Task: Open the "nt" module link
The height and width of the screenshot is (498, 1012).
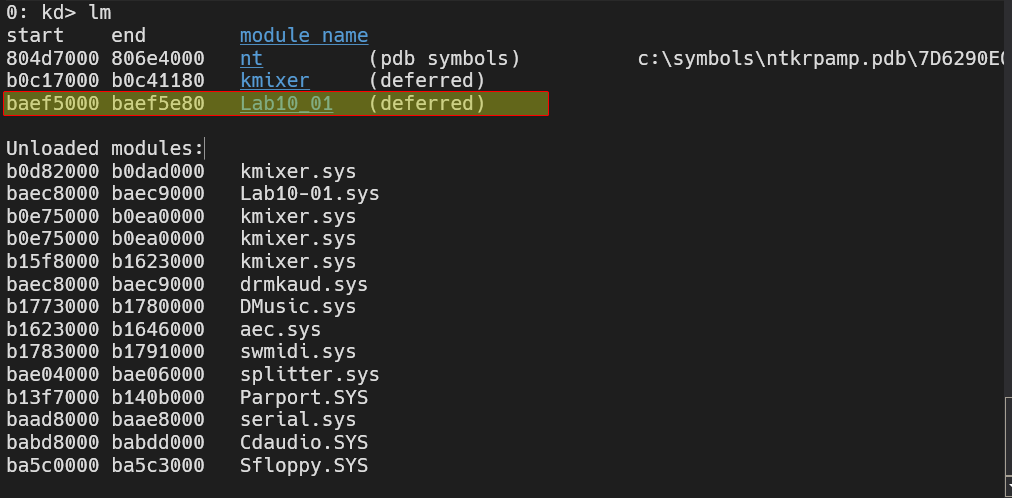Action: [251, 59]
